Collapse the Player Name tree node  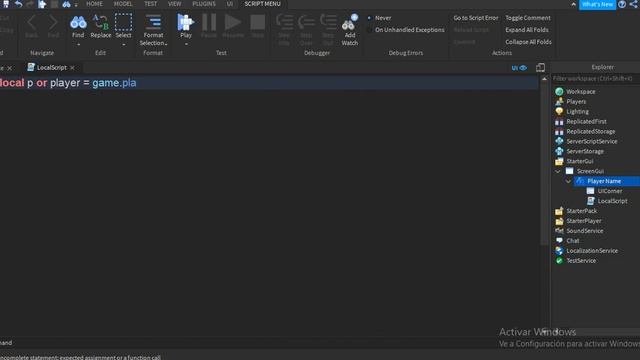568,181
